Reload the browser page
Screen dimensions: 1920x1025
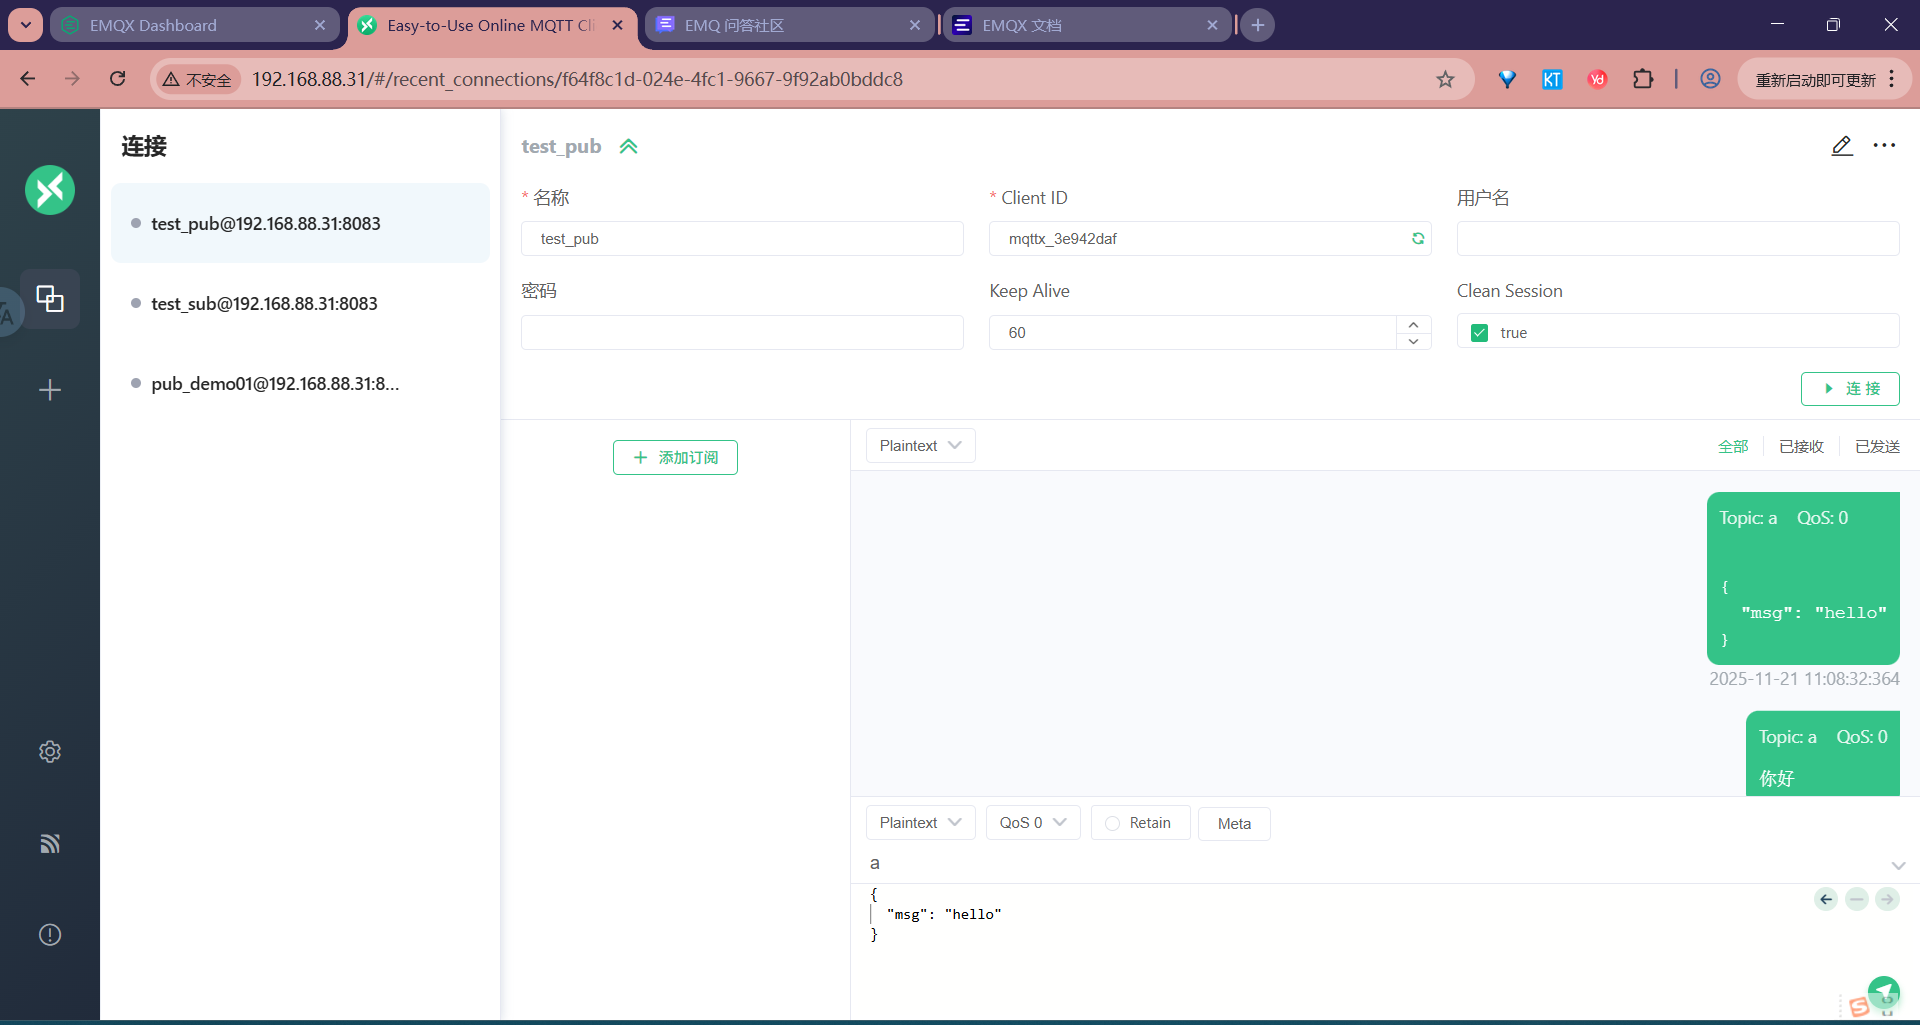pyautogui.click(x=118, y=79)
